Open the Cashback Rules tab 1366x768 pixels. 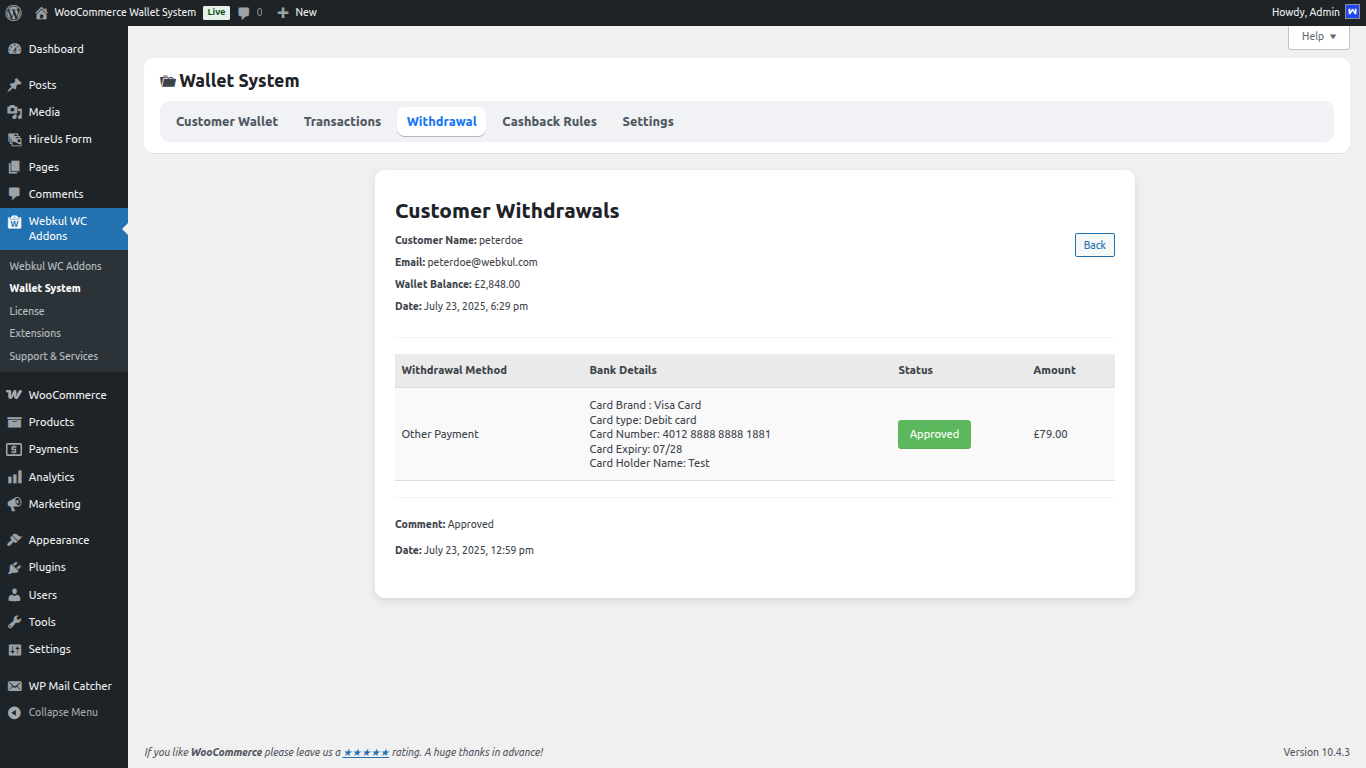pyautogui.click(x=549, y=121)
